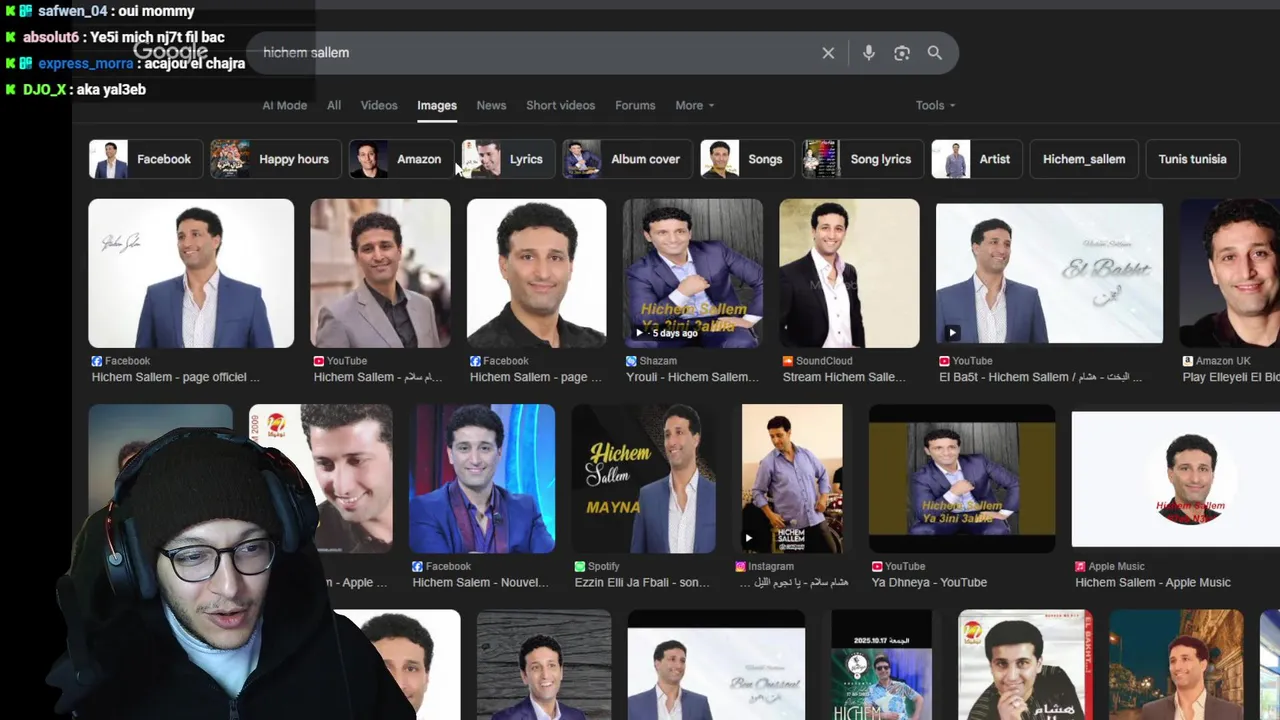The image size is (1280, 720).
Task: Select the Hichem_sallem filter chip
Action: click(1084, 159)
